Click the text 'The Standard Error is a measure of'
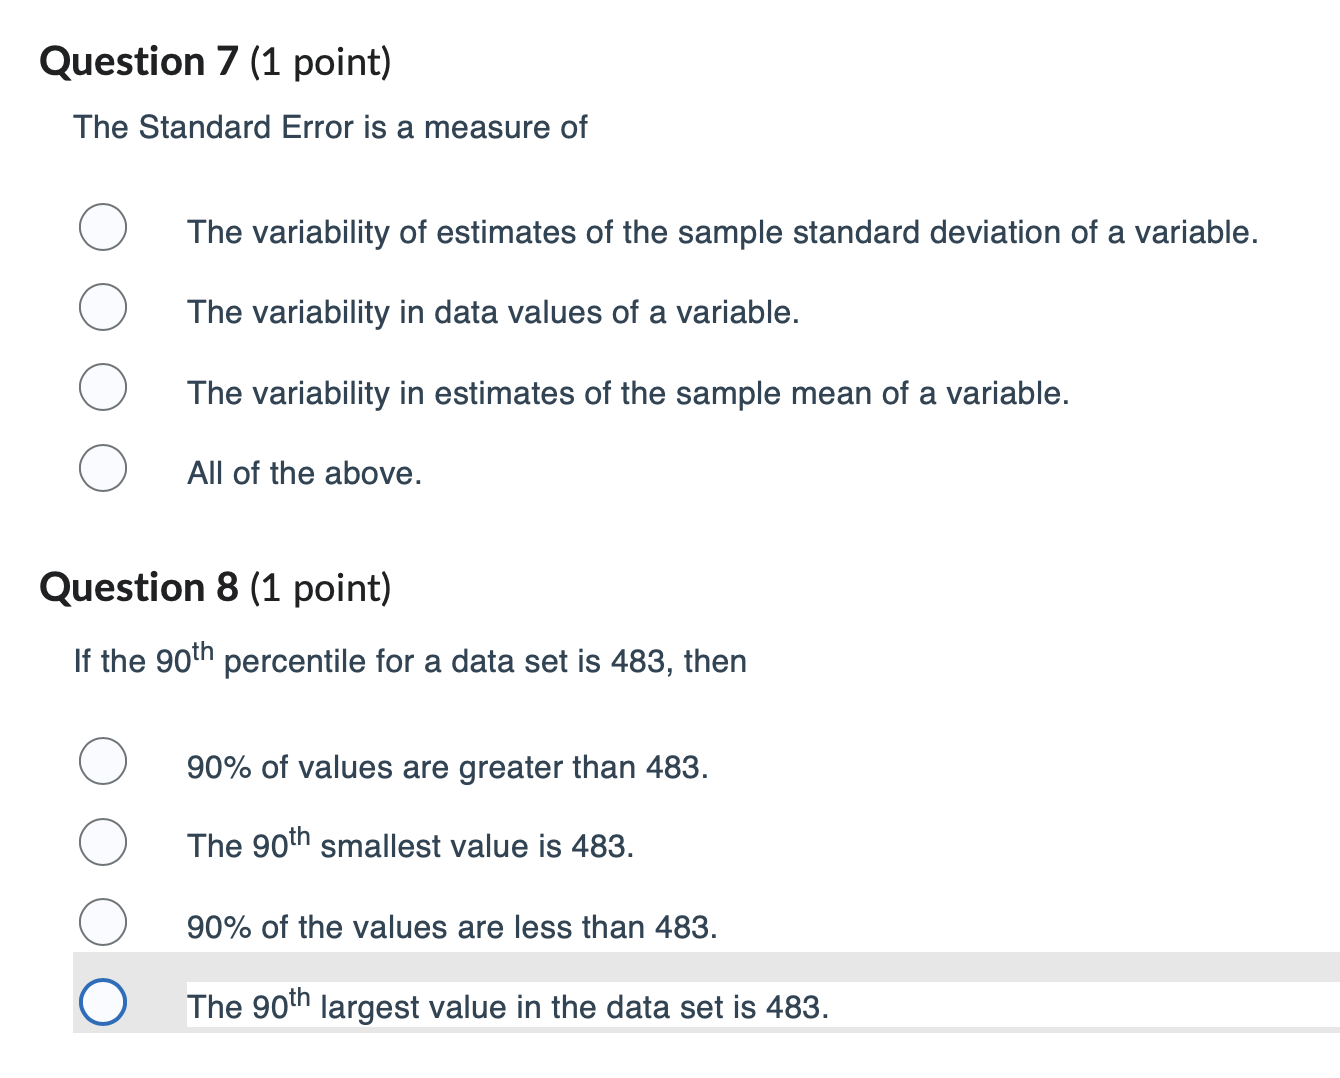This screenshot has width=1340, height=1078. point(331,127)
